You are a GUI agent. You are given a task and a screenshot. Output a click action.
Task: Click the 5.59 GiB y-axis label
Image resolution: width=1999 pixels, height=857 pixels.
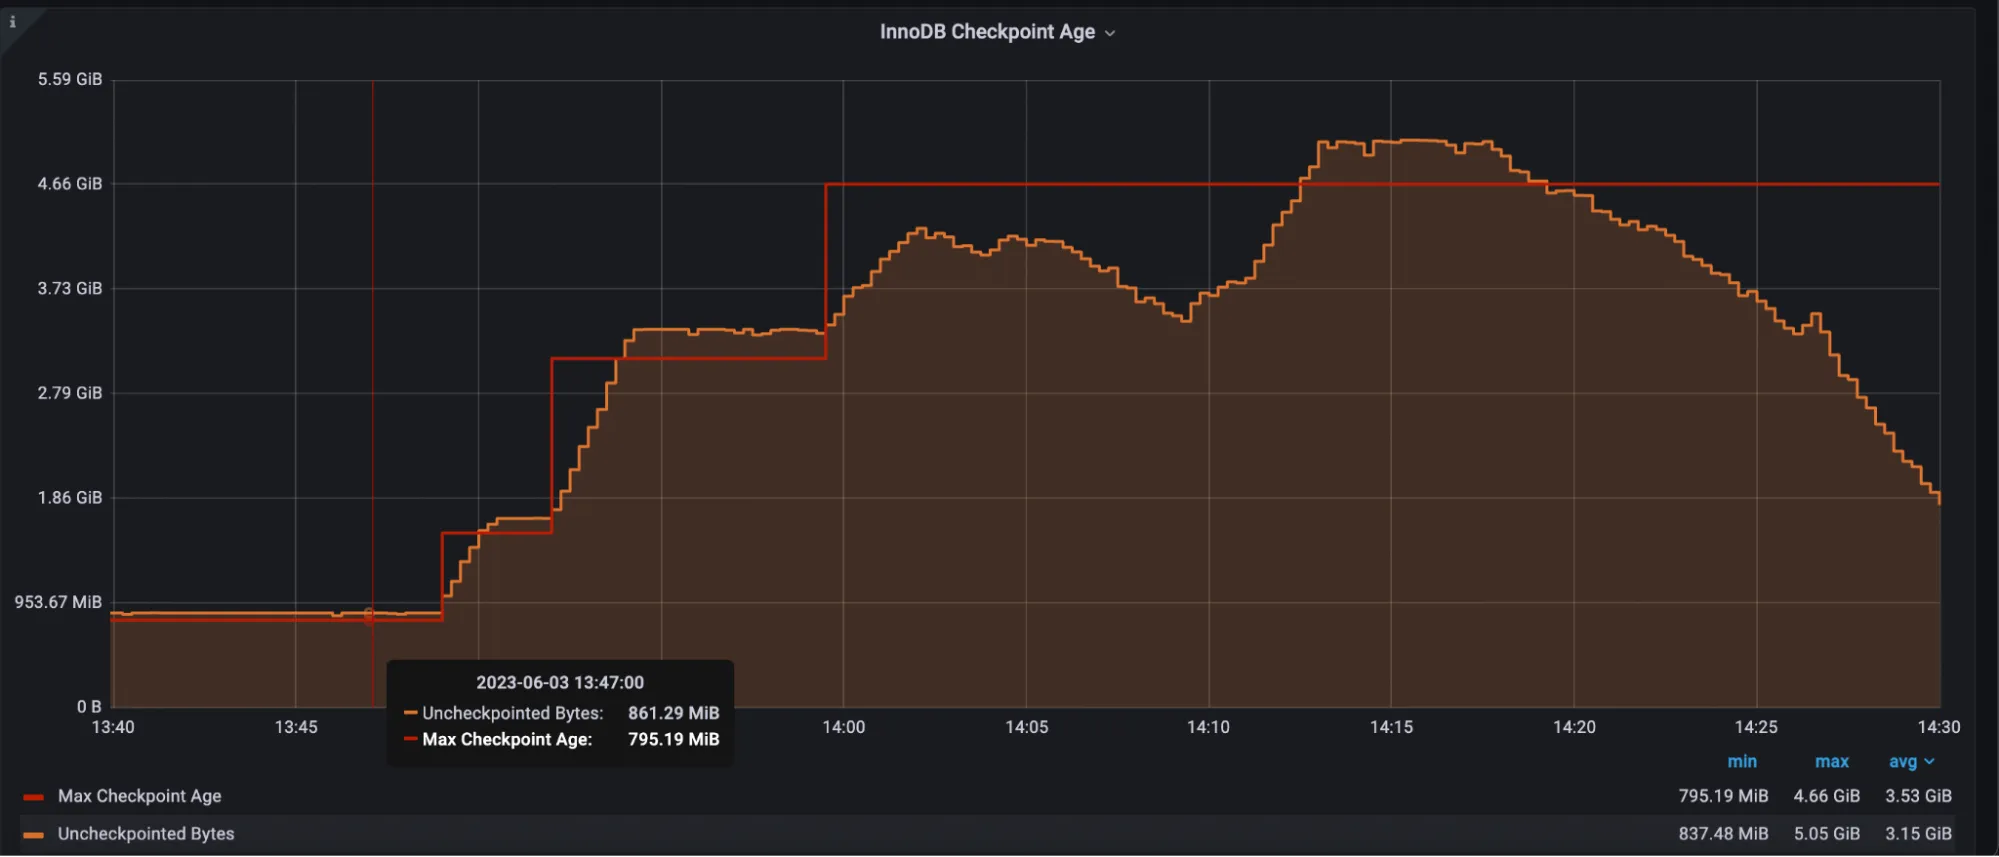point(70,79)
